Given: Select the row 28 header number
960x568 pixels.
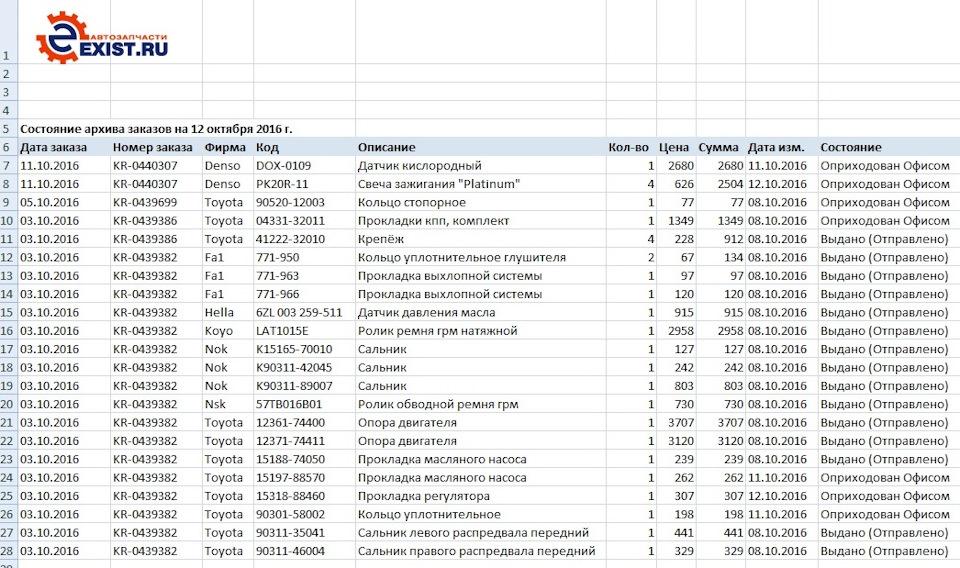Looking at the screenshot, I should (7, 551).
